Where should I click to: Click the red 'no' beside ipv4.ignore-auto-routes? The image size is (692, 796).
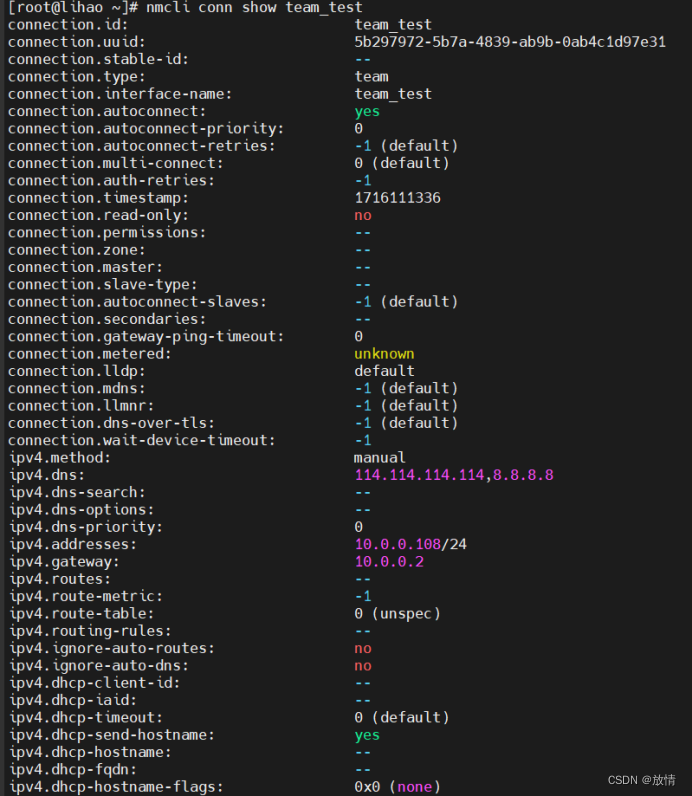click(x=363, y=648)
